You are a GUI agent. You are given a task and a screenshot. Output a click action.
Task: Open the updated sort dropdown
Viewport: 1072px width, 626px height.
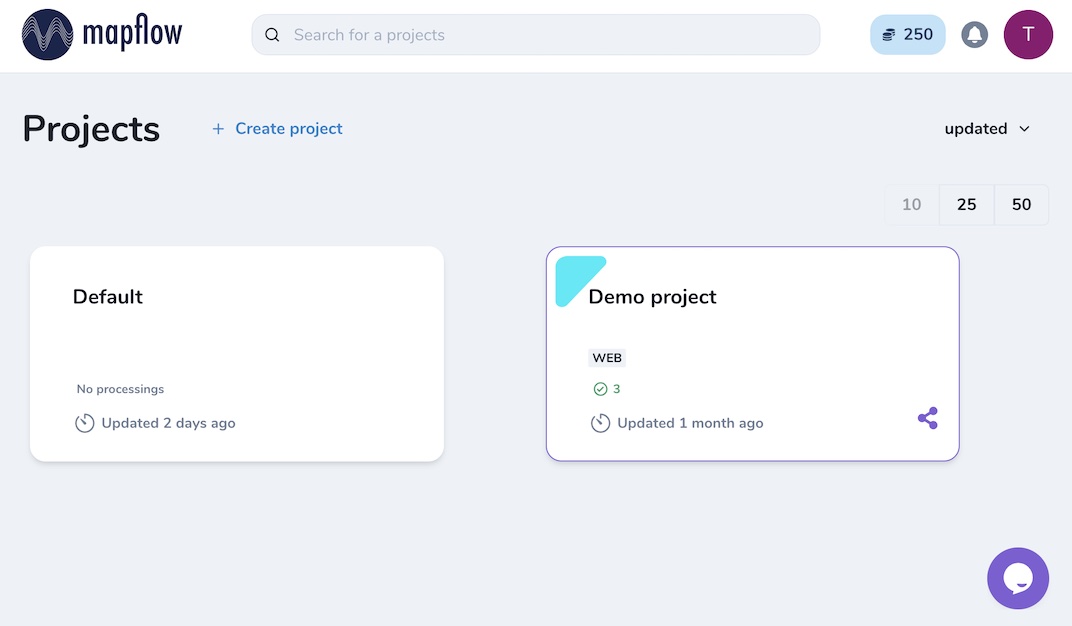tap(976, 128)
